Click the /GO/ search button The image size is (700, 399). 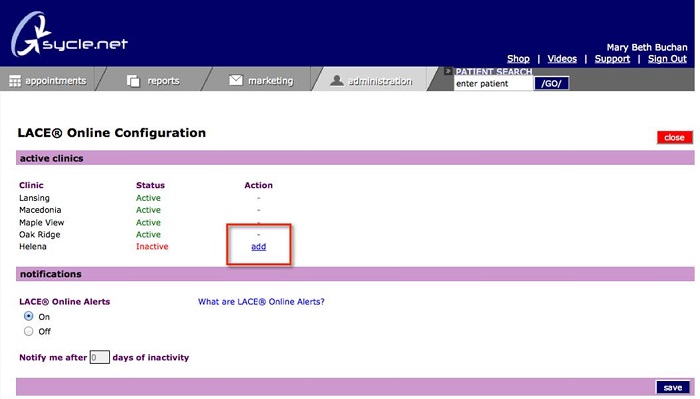(x=551, y=83)
